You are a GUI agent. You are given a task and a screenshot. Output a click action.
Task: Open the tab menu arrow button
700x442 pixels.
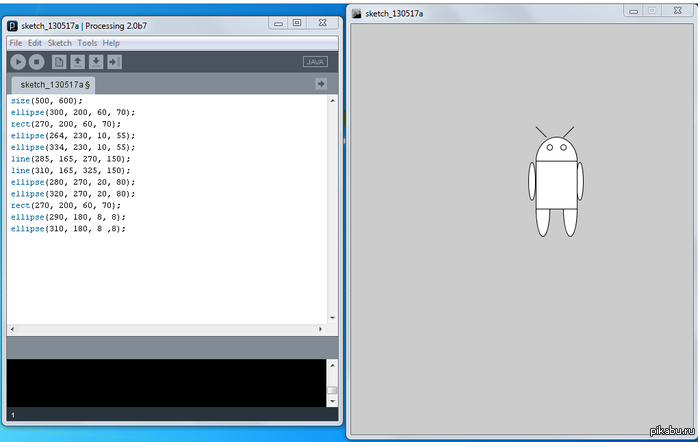[x=321, y=84]
